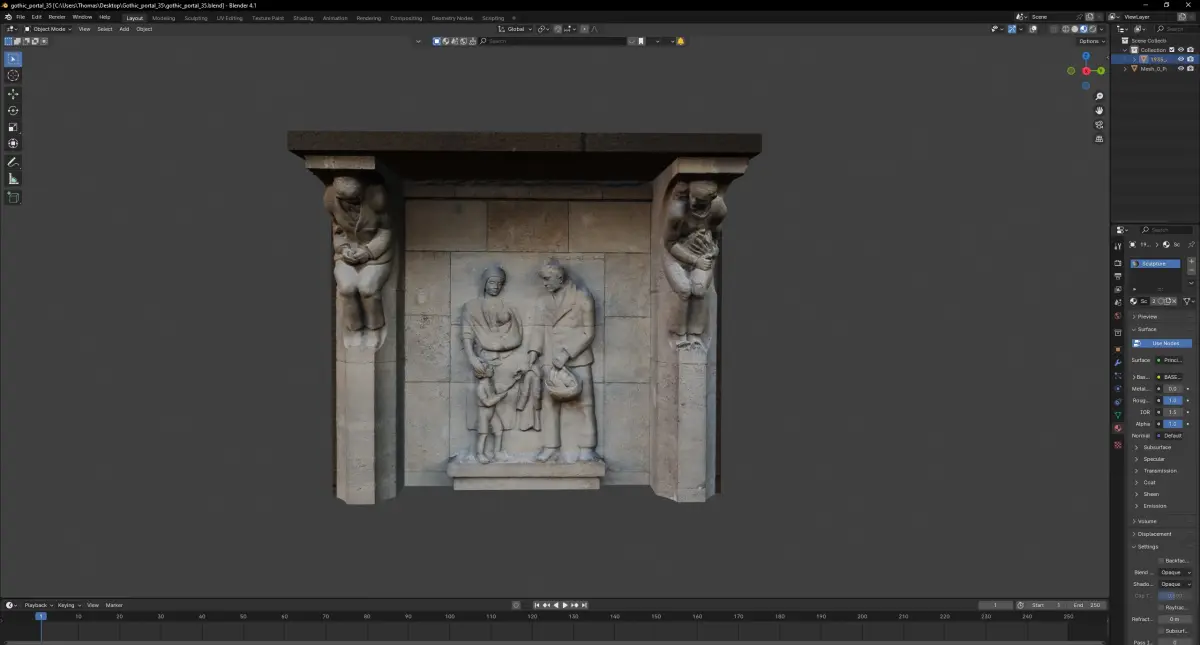
Task: Jump to the timeline end frame button
Action: 584,605
